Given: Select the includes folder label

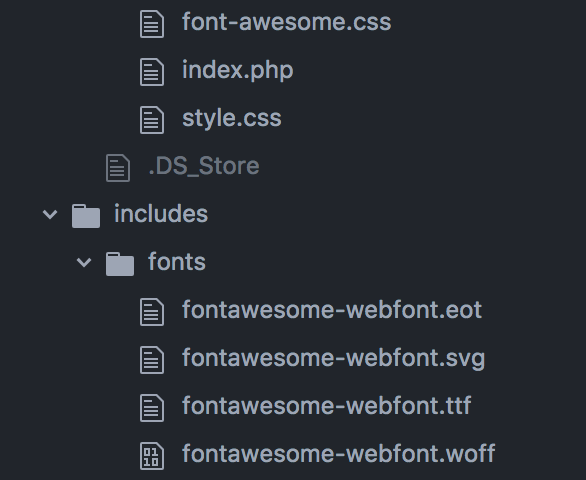Looking at the screenshot, I should pyautogui.click(x=161, y=213).
